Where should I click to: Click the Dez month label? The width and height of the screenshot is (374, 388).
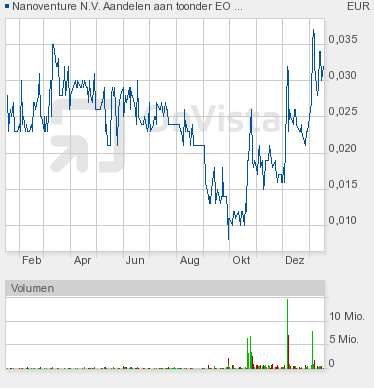[x=295, y=260]
